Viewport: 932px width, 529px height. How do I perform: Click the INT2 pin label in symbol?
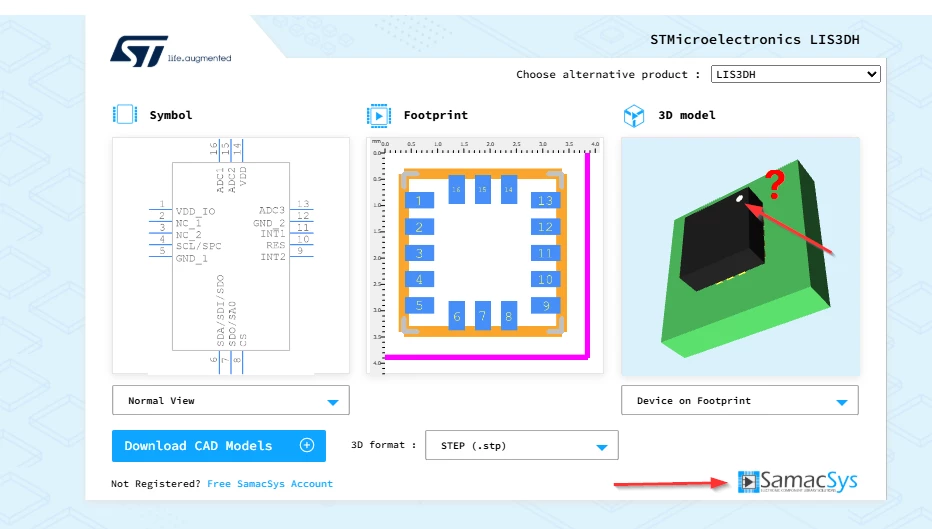273,257
